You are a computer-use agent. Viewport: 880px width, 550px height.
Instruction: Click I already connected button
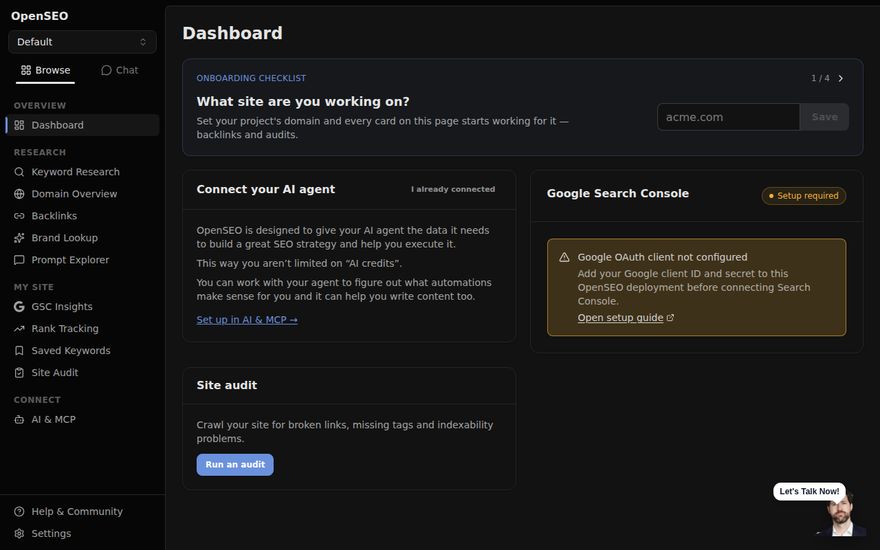click(453, 189)
